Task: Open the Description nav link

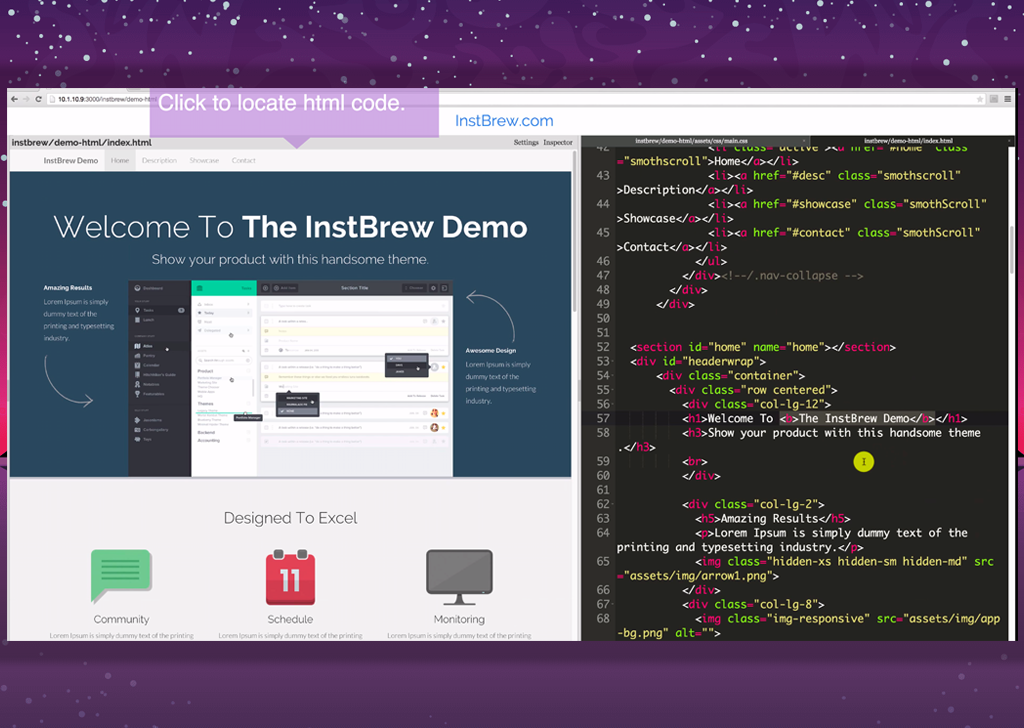Action: coord(159,160)
